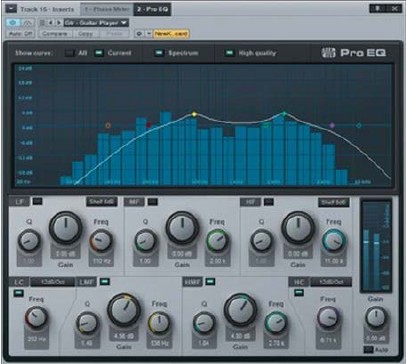Screen dimensions: 406x364
Task: Click the output level meter
Action: click(376, 246)
